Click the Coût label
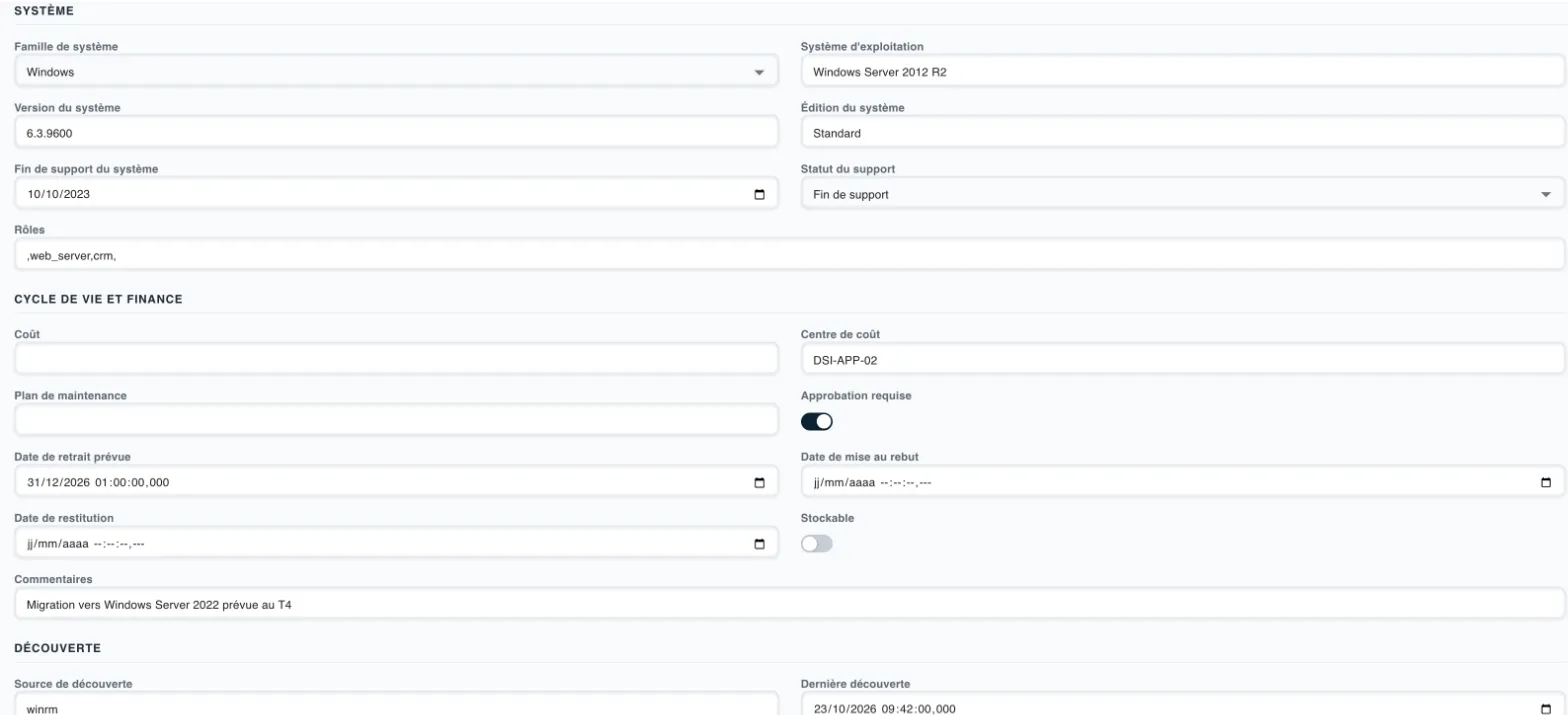The image size is (1568, 715). coord(27,334)
